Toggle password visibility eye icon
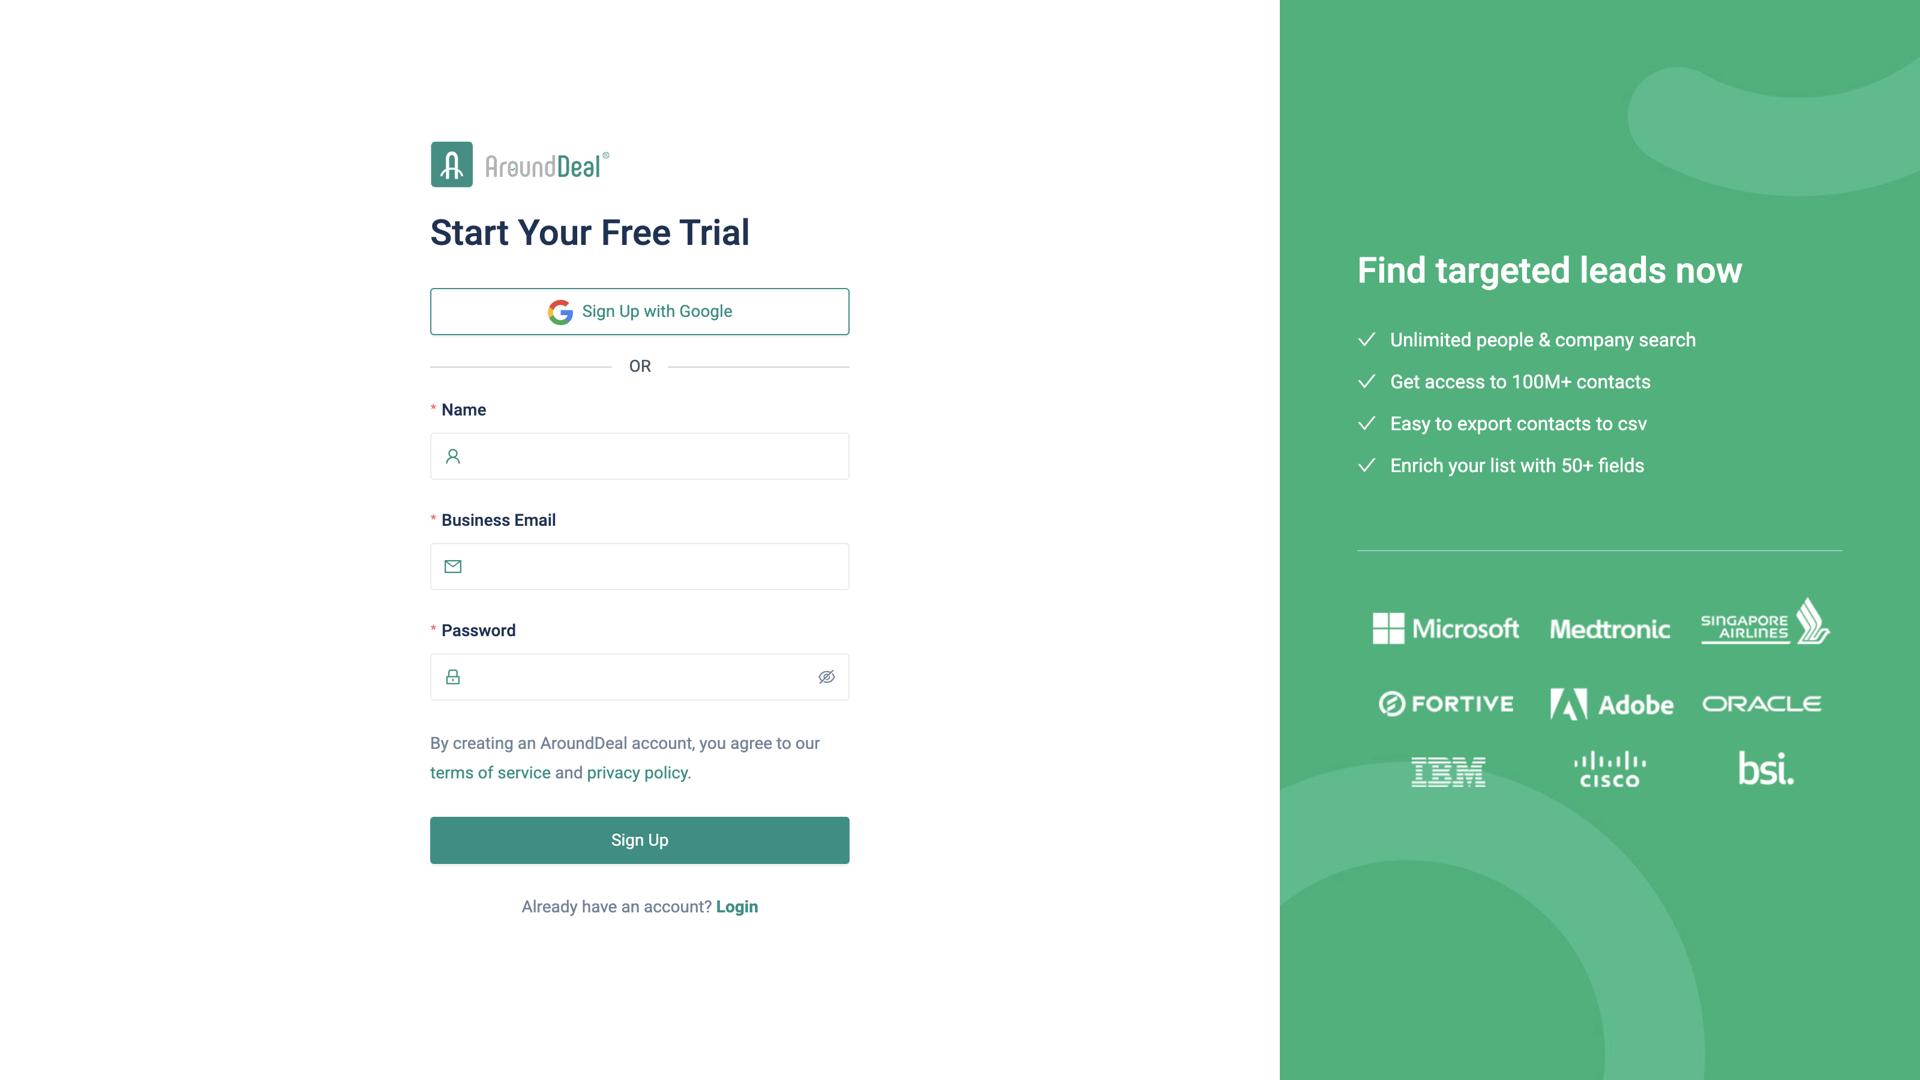1920x1080 pixels. [826, 677]
